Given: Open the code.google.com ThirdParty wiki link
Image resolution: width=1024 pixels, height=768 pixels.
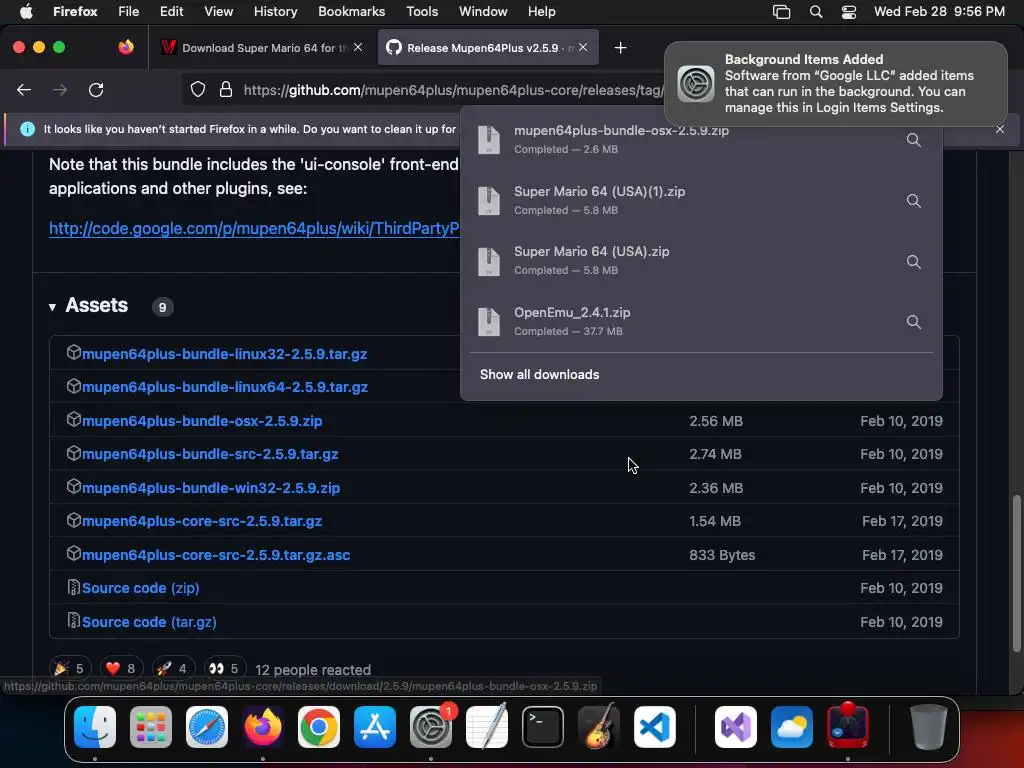Looking at the screenshot, I should pyautogui.click(x=255, y=229).
